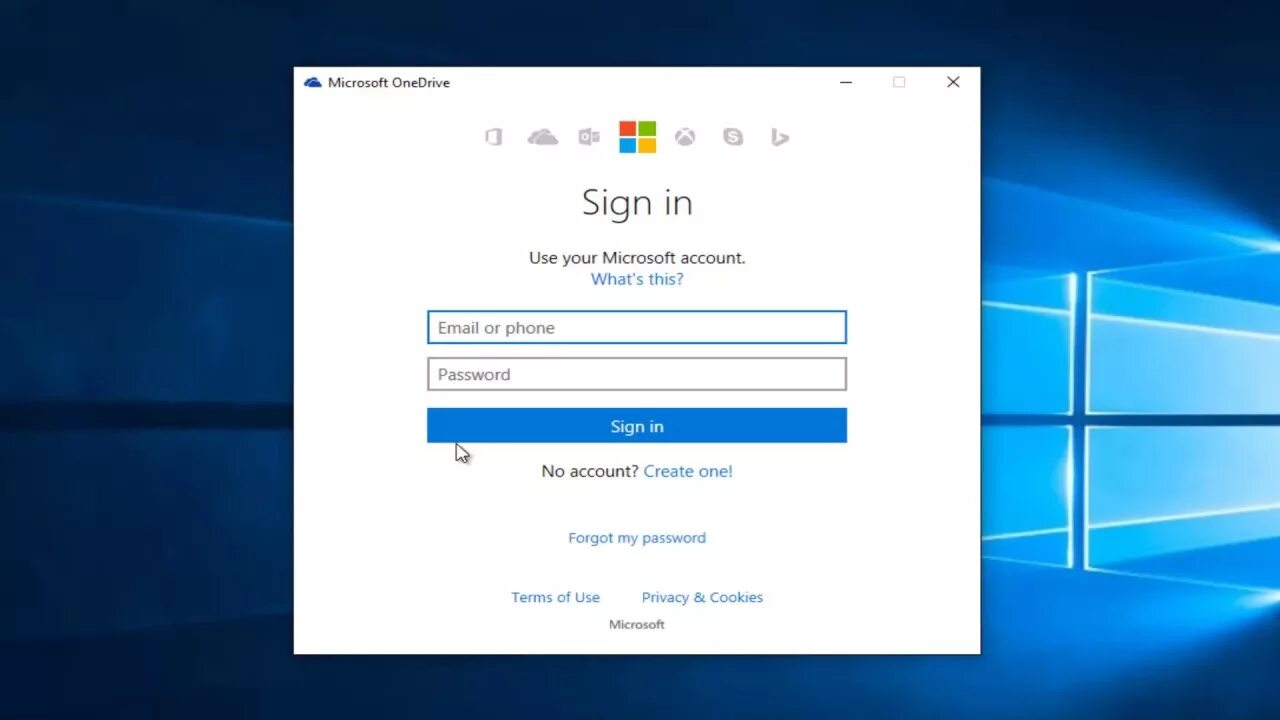Click the Outlook icon in service row

(x=589, y=137)
